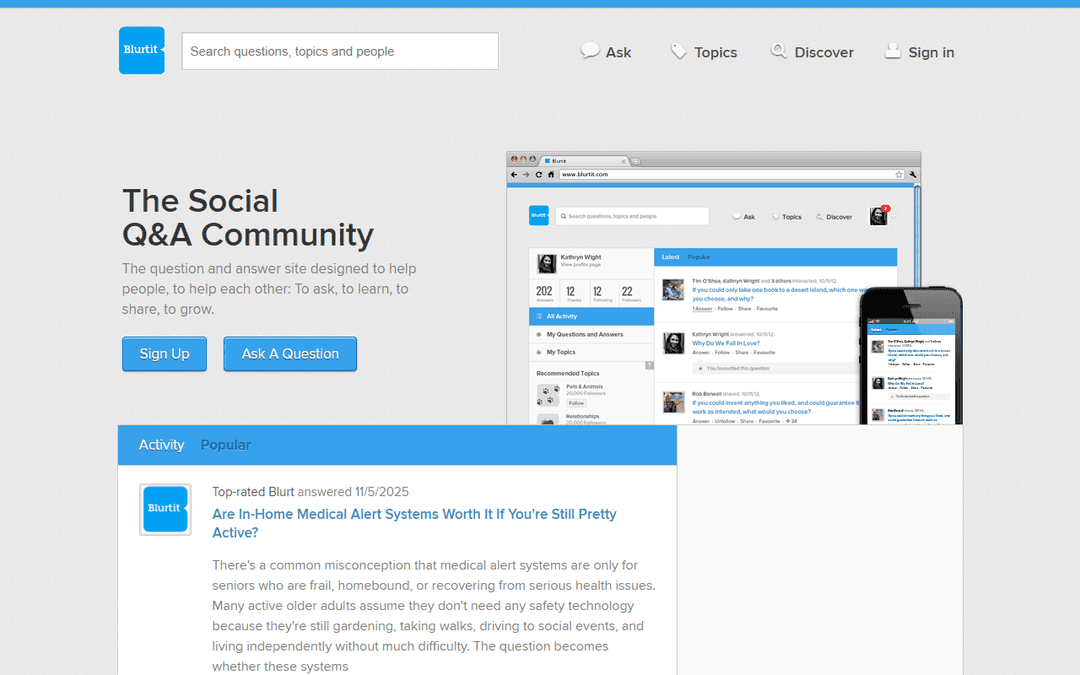Click the Sign in person icon

coord(893,51)
